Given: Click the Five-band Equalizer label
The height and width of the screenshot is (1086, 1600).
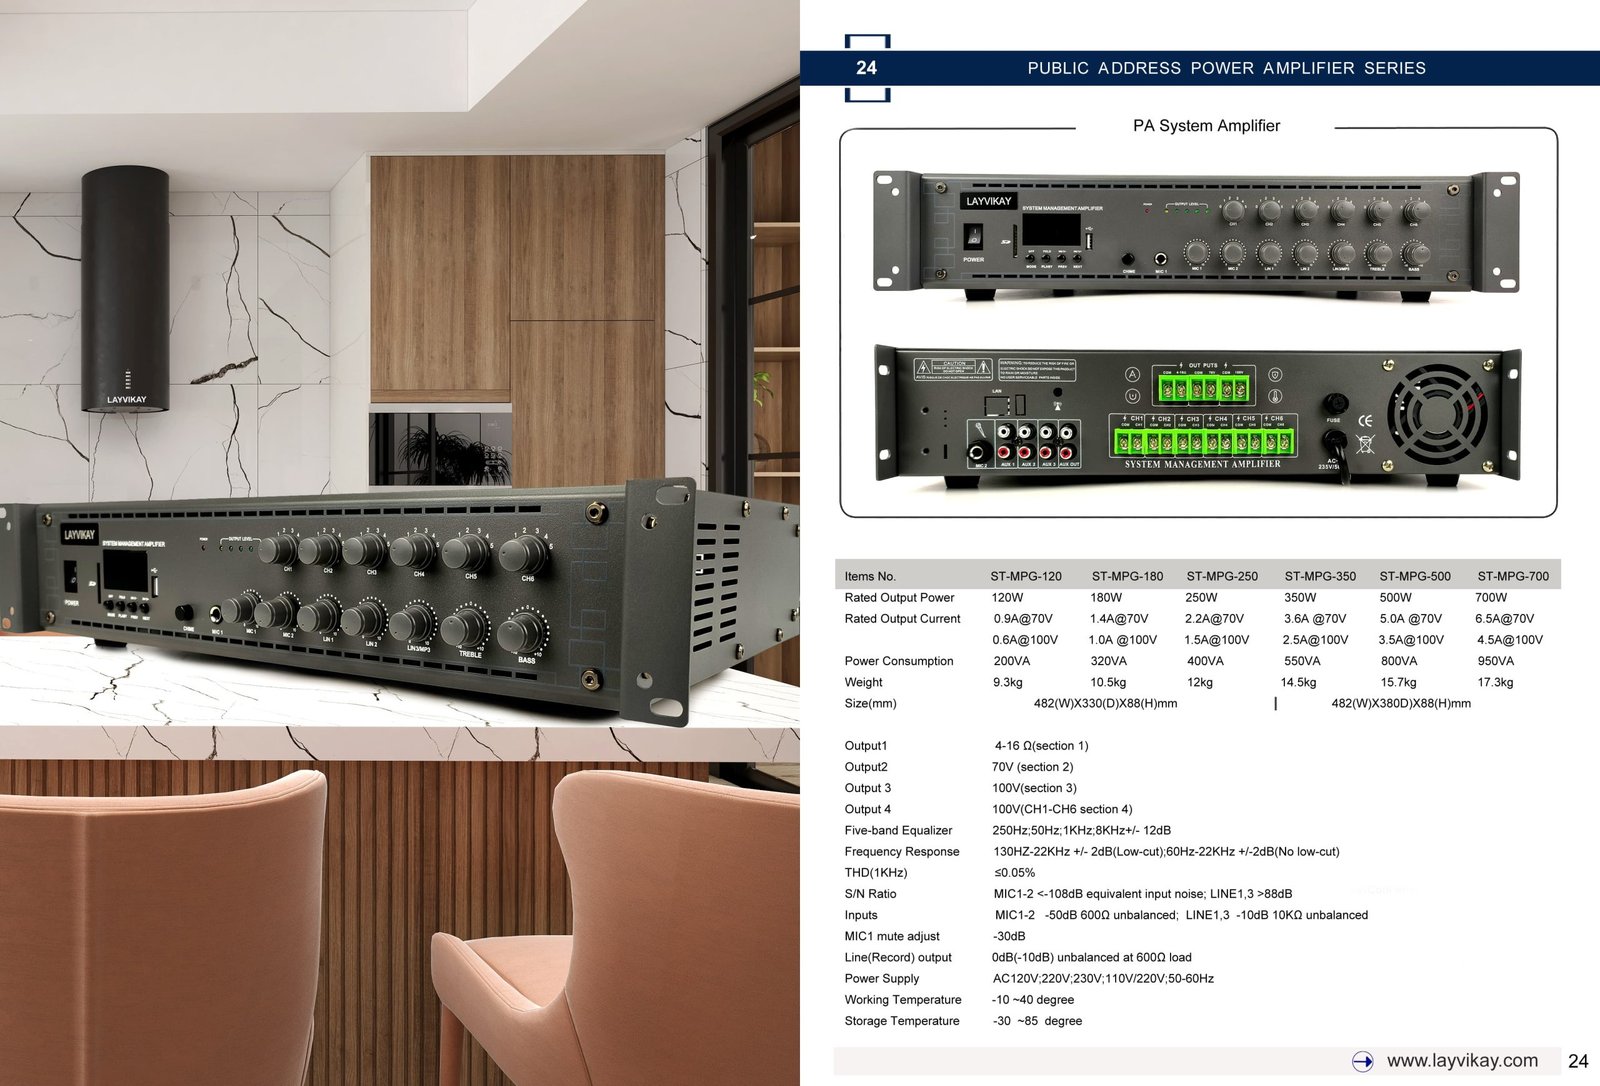Looking at the screenshot, I should coord(898,830).
